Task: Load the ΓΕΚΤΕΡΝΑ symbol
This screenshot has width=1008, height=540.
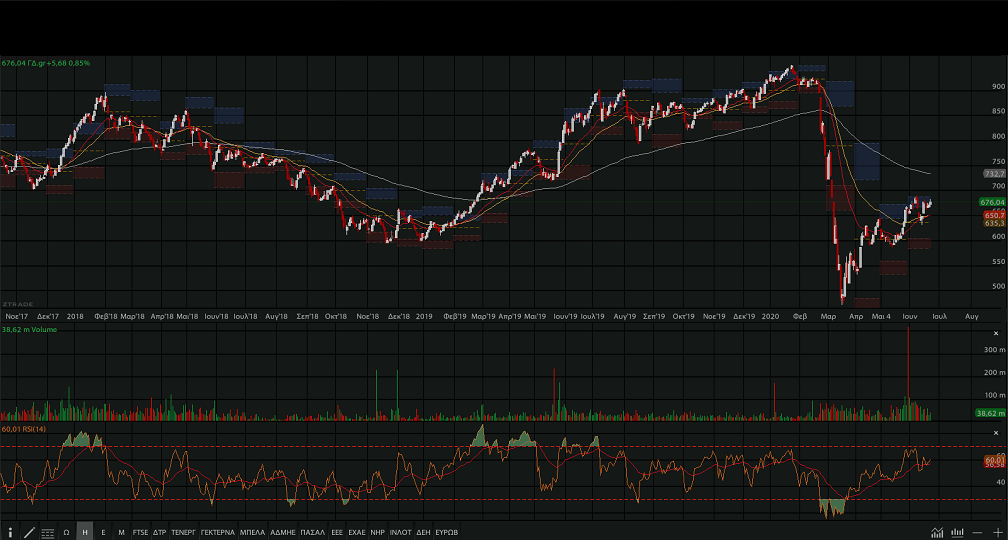Action: coord(217,532)
